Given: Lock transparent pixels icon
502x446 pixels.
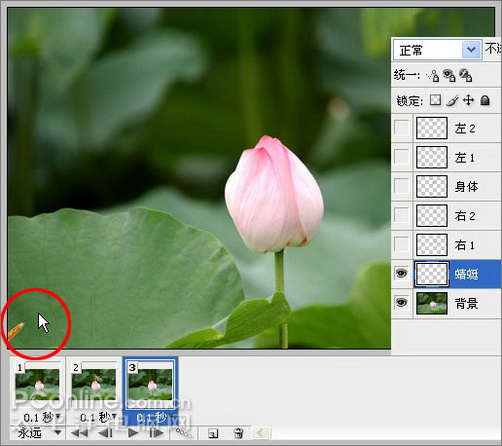Looking at the screenshot, I should coord(435,100).
